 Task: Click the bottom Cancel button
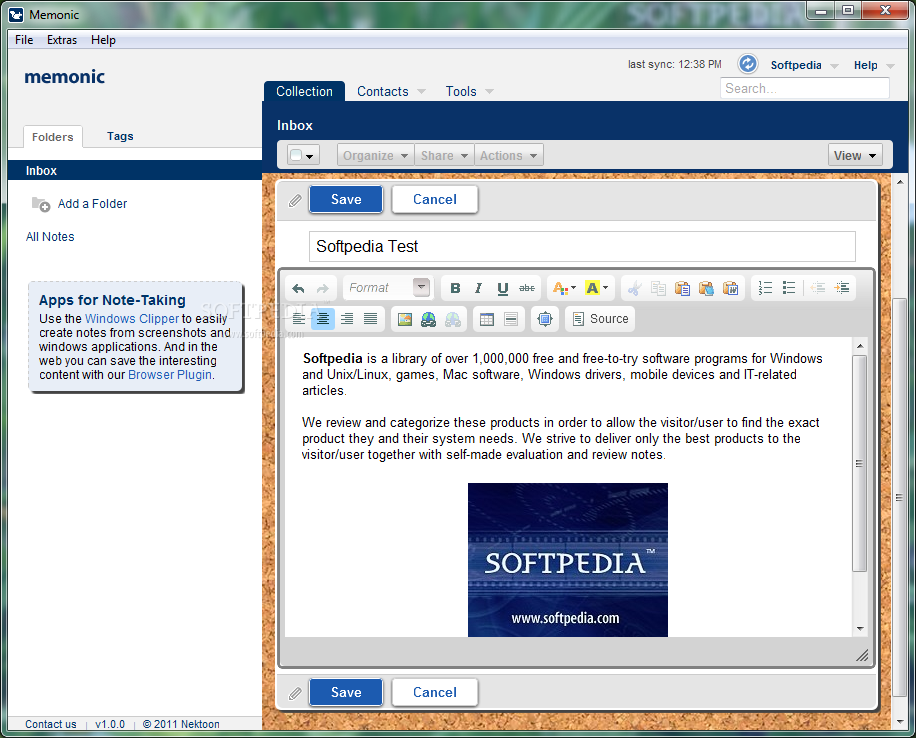[x=435, y=692]
